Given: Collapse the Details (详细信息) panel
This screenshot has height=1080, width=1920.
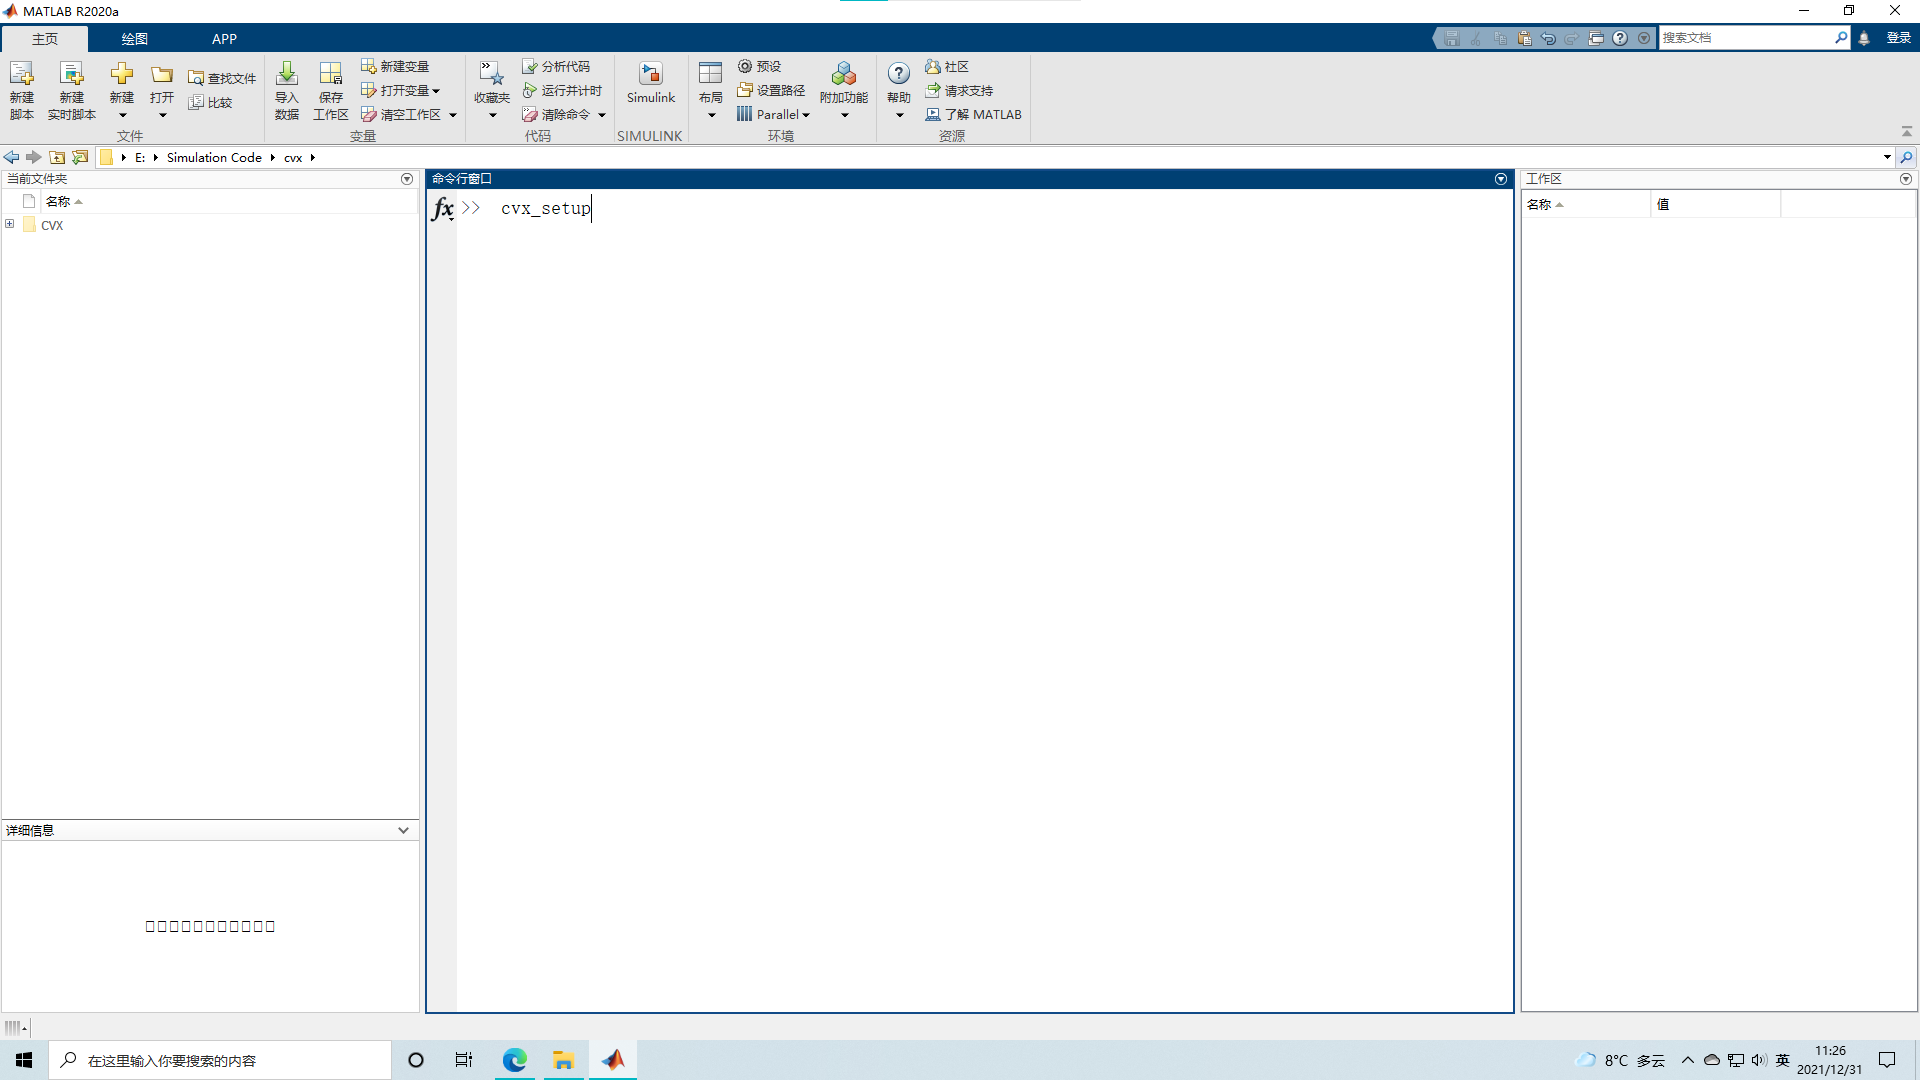Looking at the screenshot, I should (x=403, y=830).
